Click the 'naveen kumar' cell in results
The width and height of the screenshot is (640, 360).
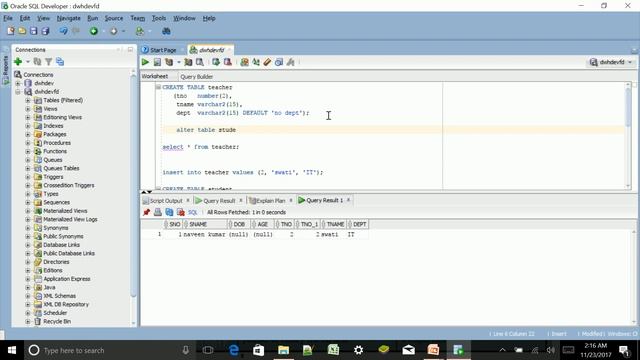[x=204, y=235]
